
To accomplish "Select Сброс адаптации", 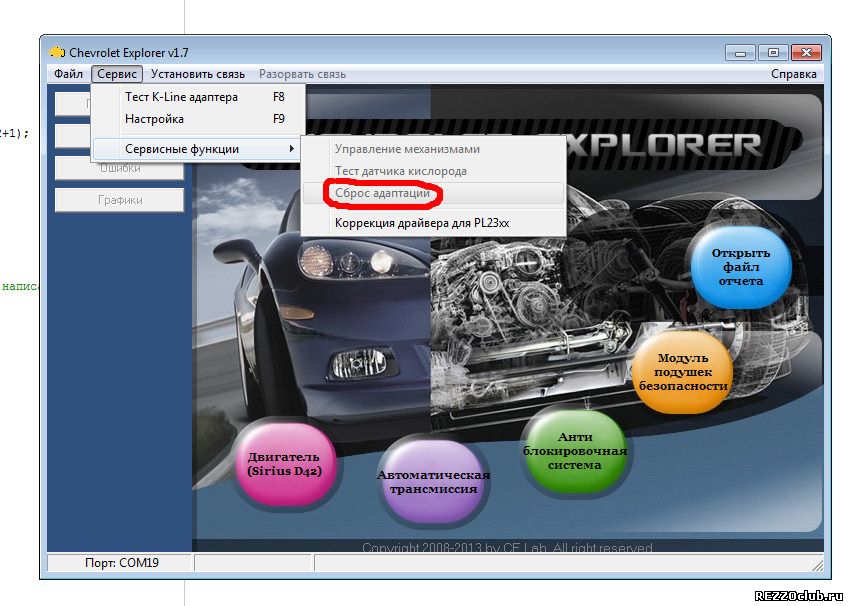I will pos(434,193).
